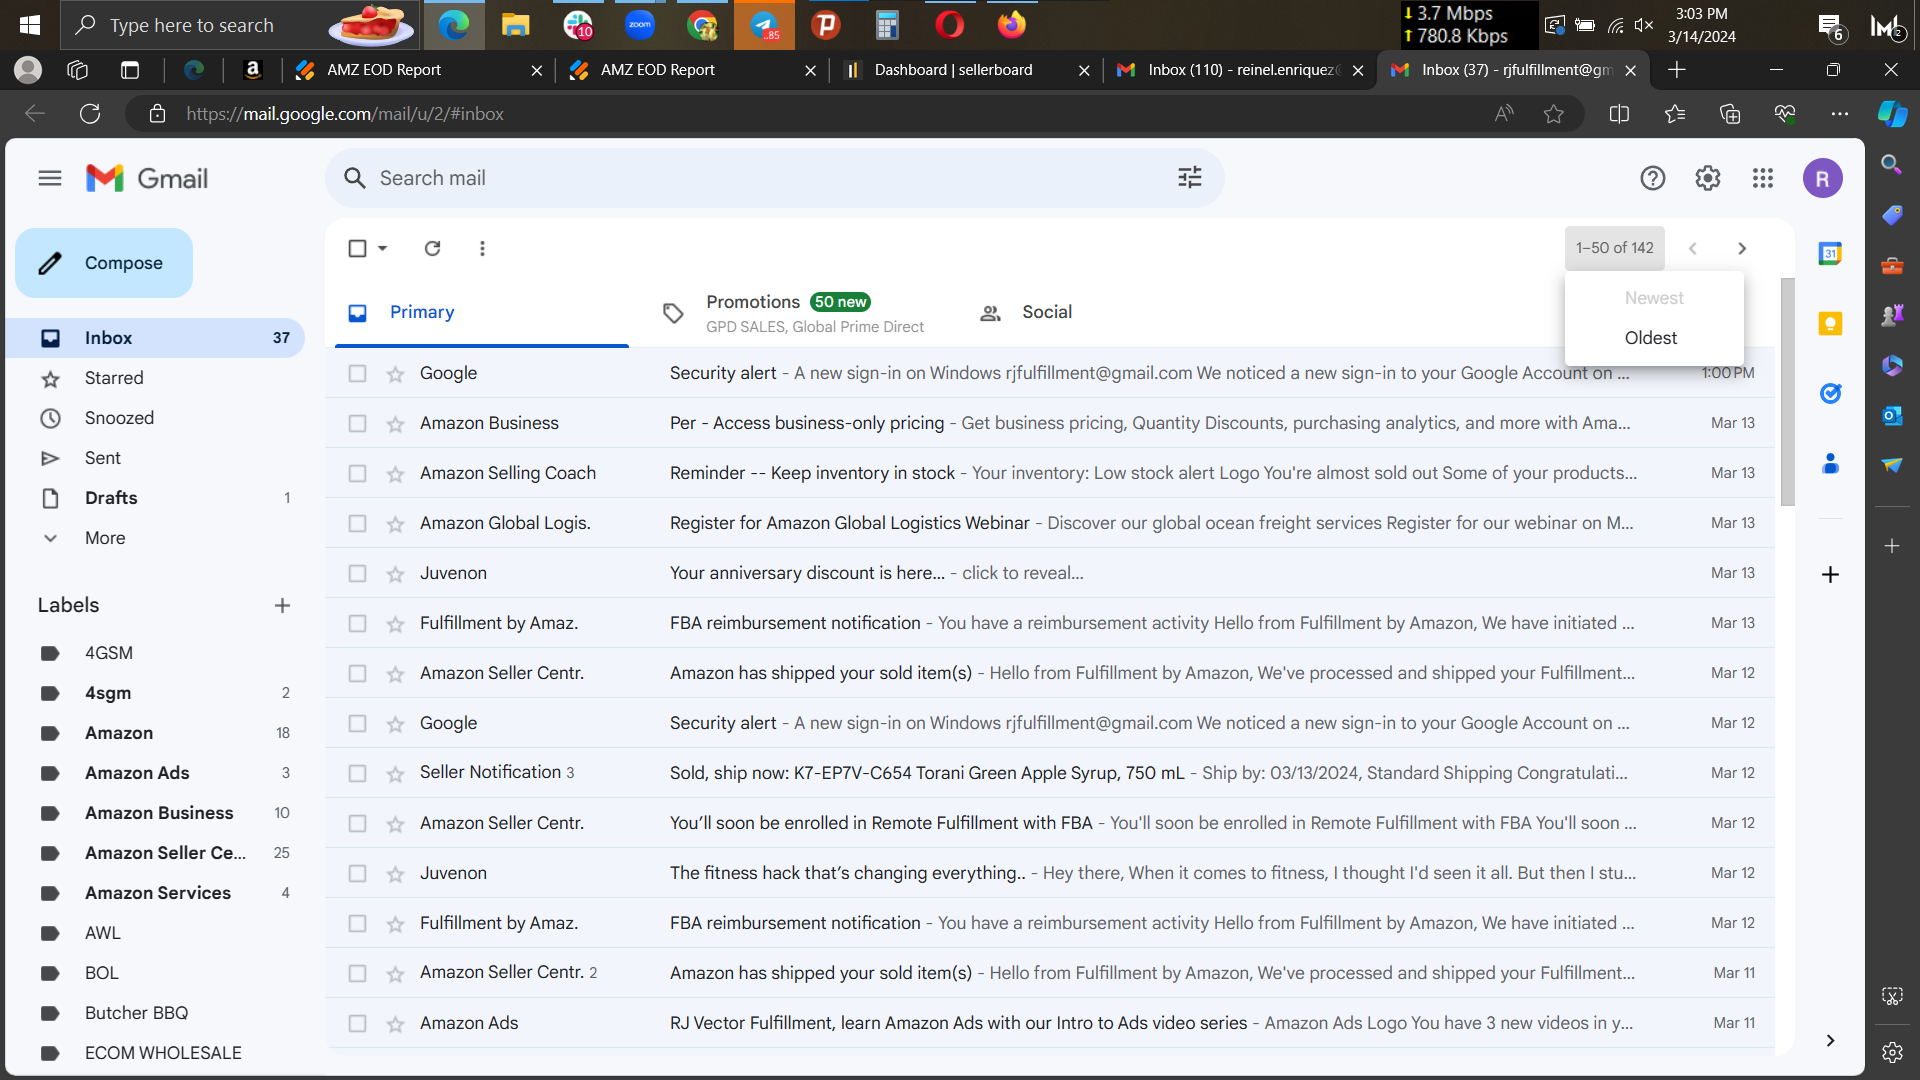Open the more options three-dot menu above inbox

tap(482, 248)
